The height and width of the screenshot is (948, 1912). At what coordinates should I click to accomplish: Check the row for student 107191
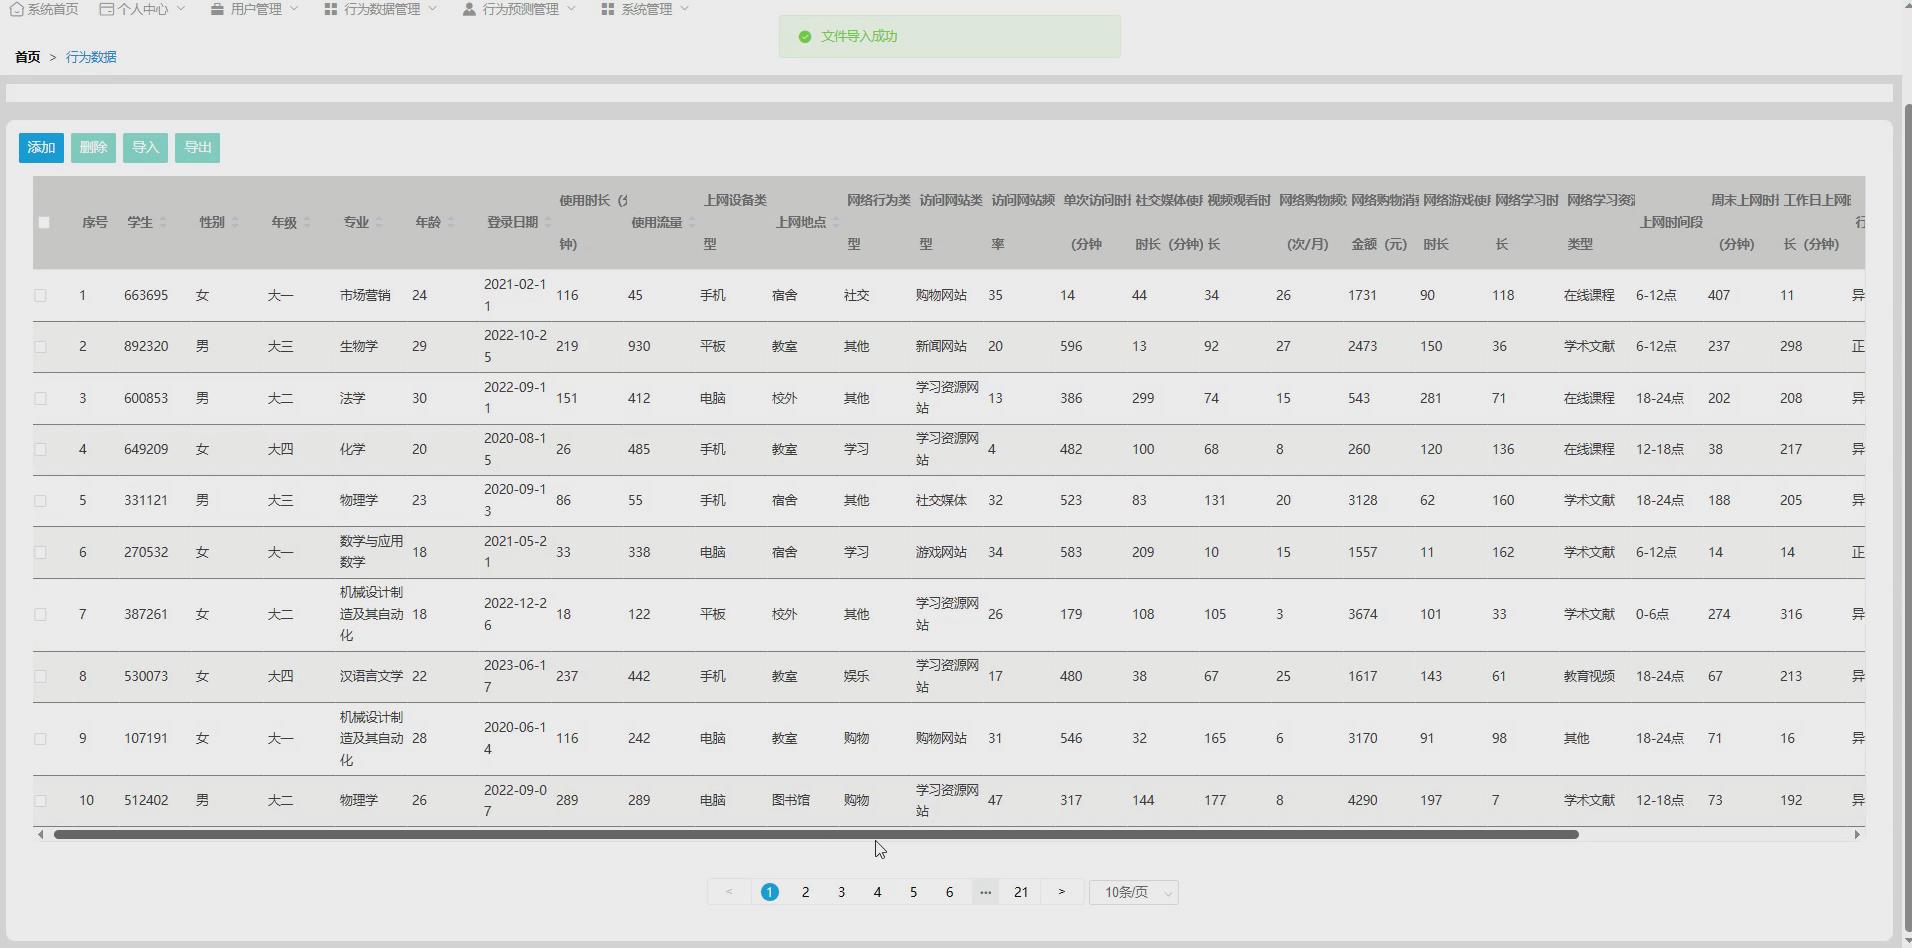pyautogui.click(x=40, y=738)
